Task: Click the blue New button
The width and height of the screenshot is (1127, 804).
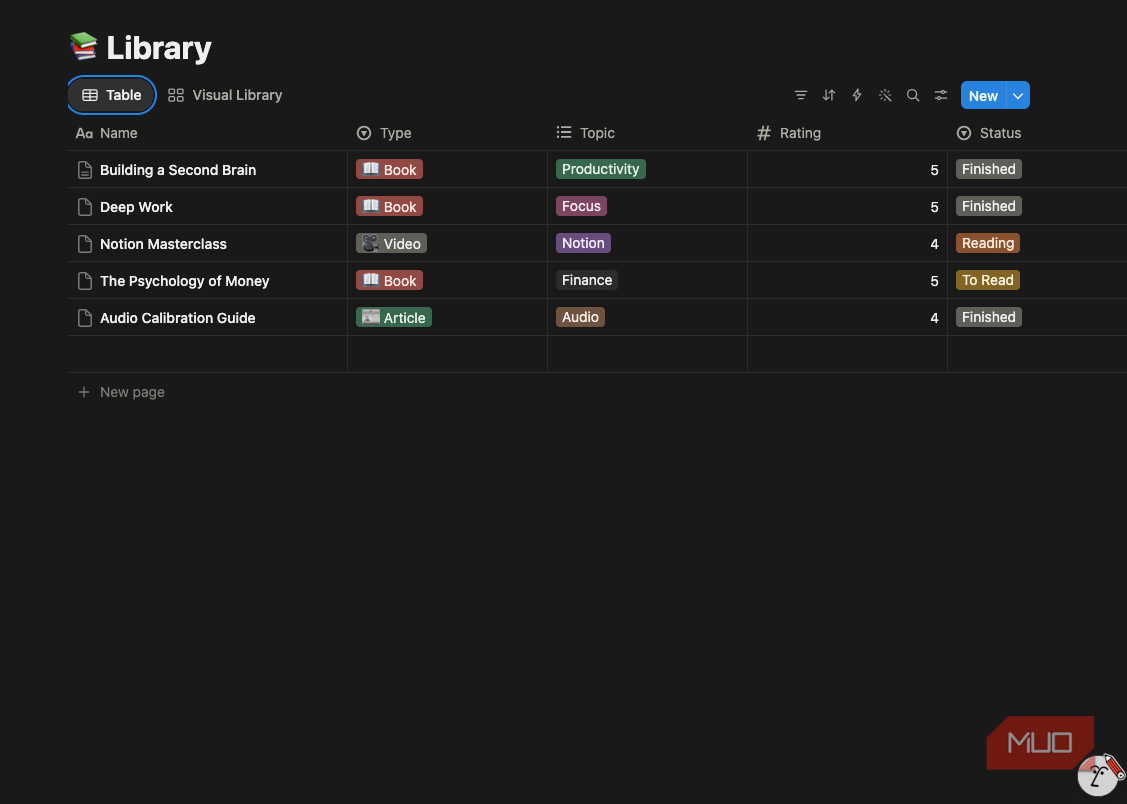Action: click(983, 96)
